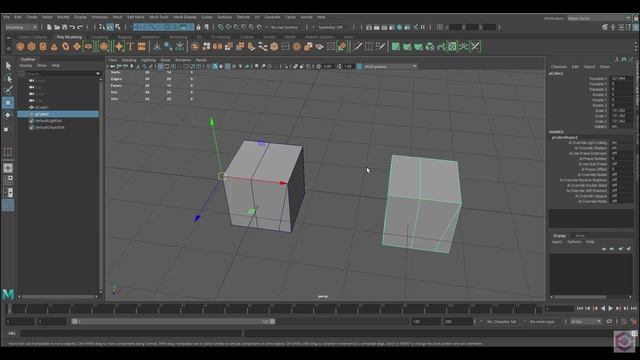Viewport: 640px width, 360px height.
Task: Click the polygon Type (T) shelf icon
Action: (x=131, y=47)
